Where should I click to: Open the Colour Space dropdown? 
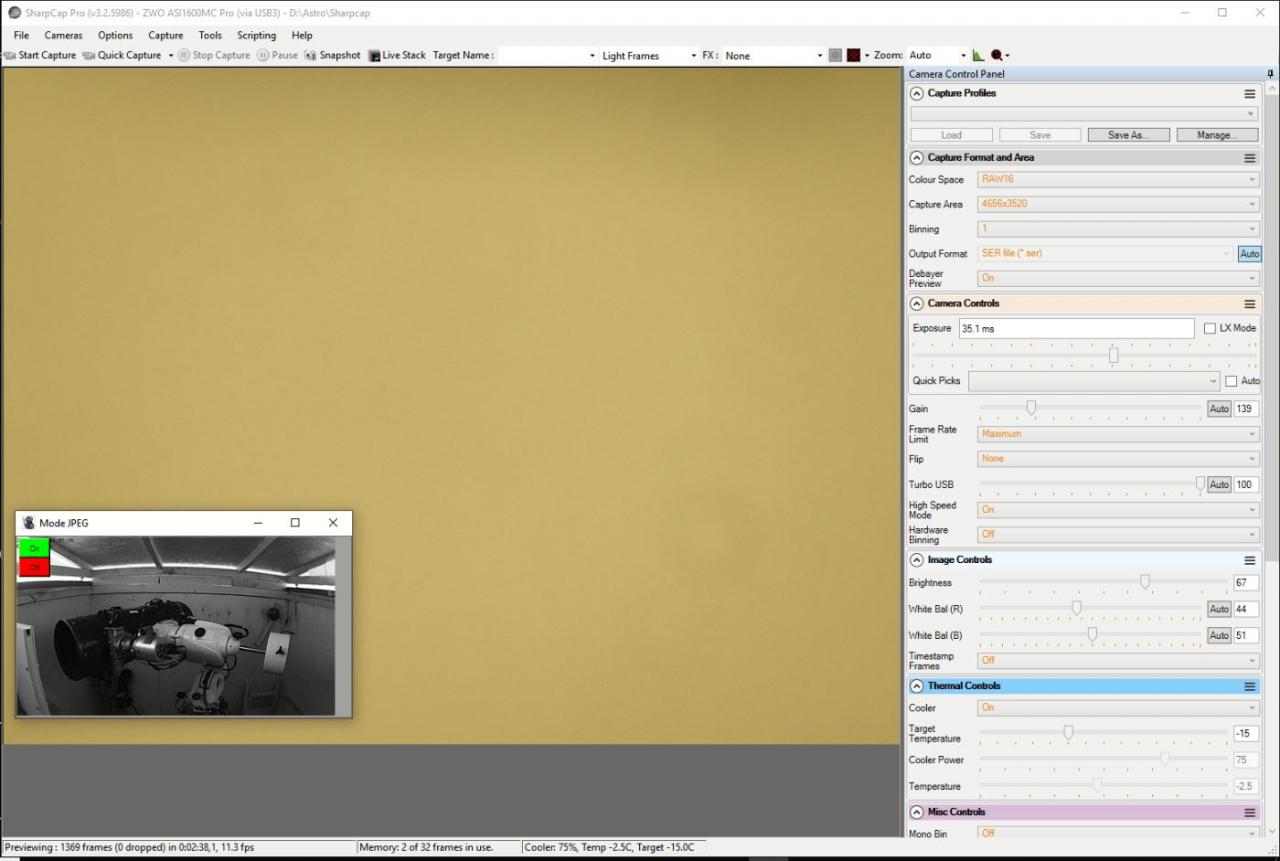pyautogui.click(x=1118, y=180)
